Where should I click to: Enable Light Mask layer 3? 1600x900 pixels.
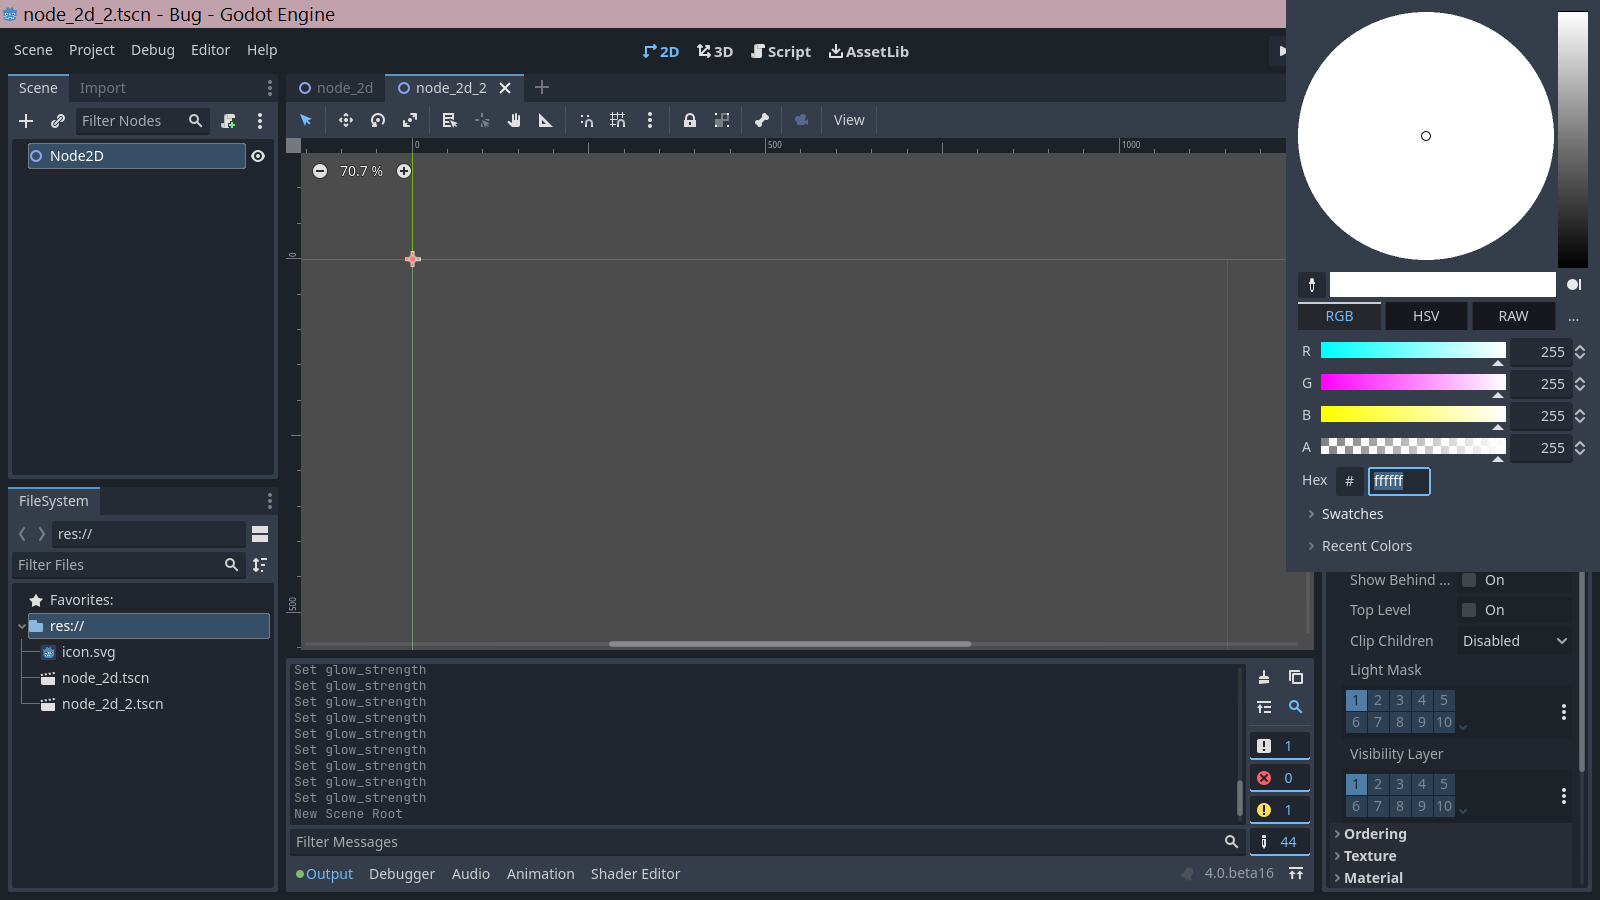1399,700
